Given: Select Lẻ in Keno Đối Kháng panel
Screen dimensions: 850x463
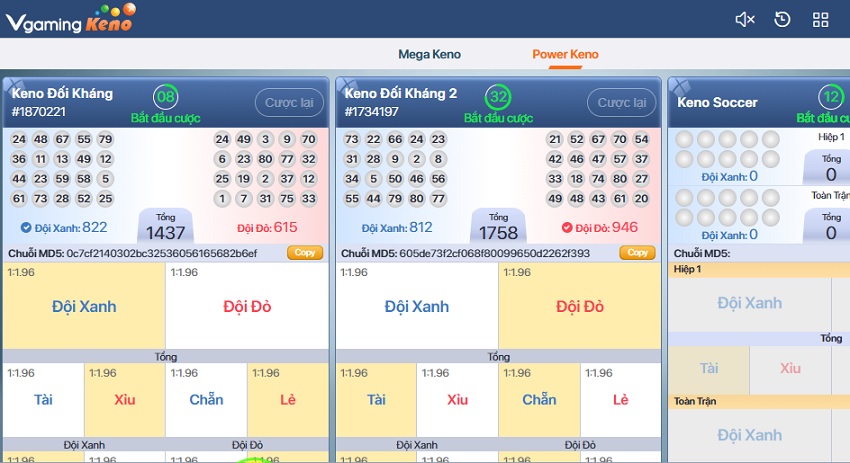Looking at the screenshot, I should [288, 400].
